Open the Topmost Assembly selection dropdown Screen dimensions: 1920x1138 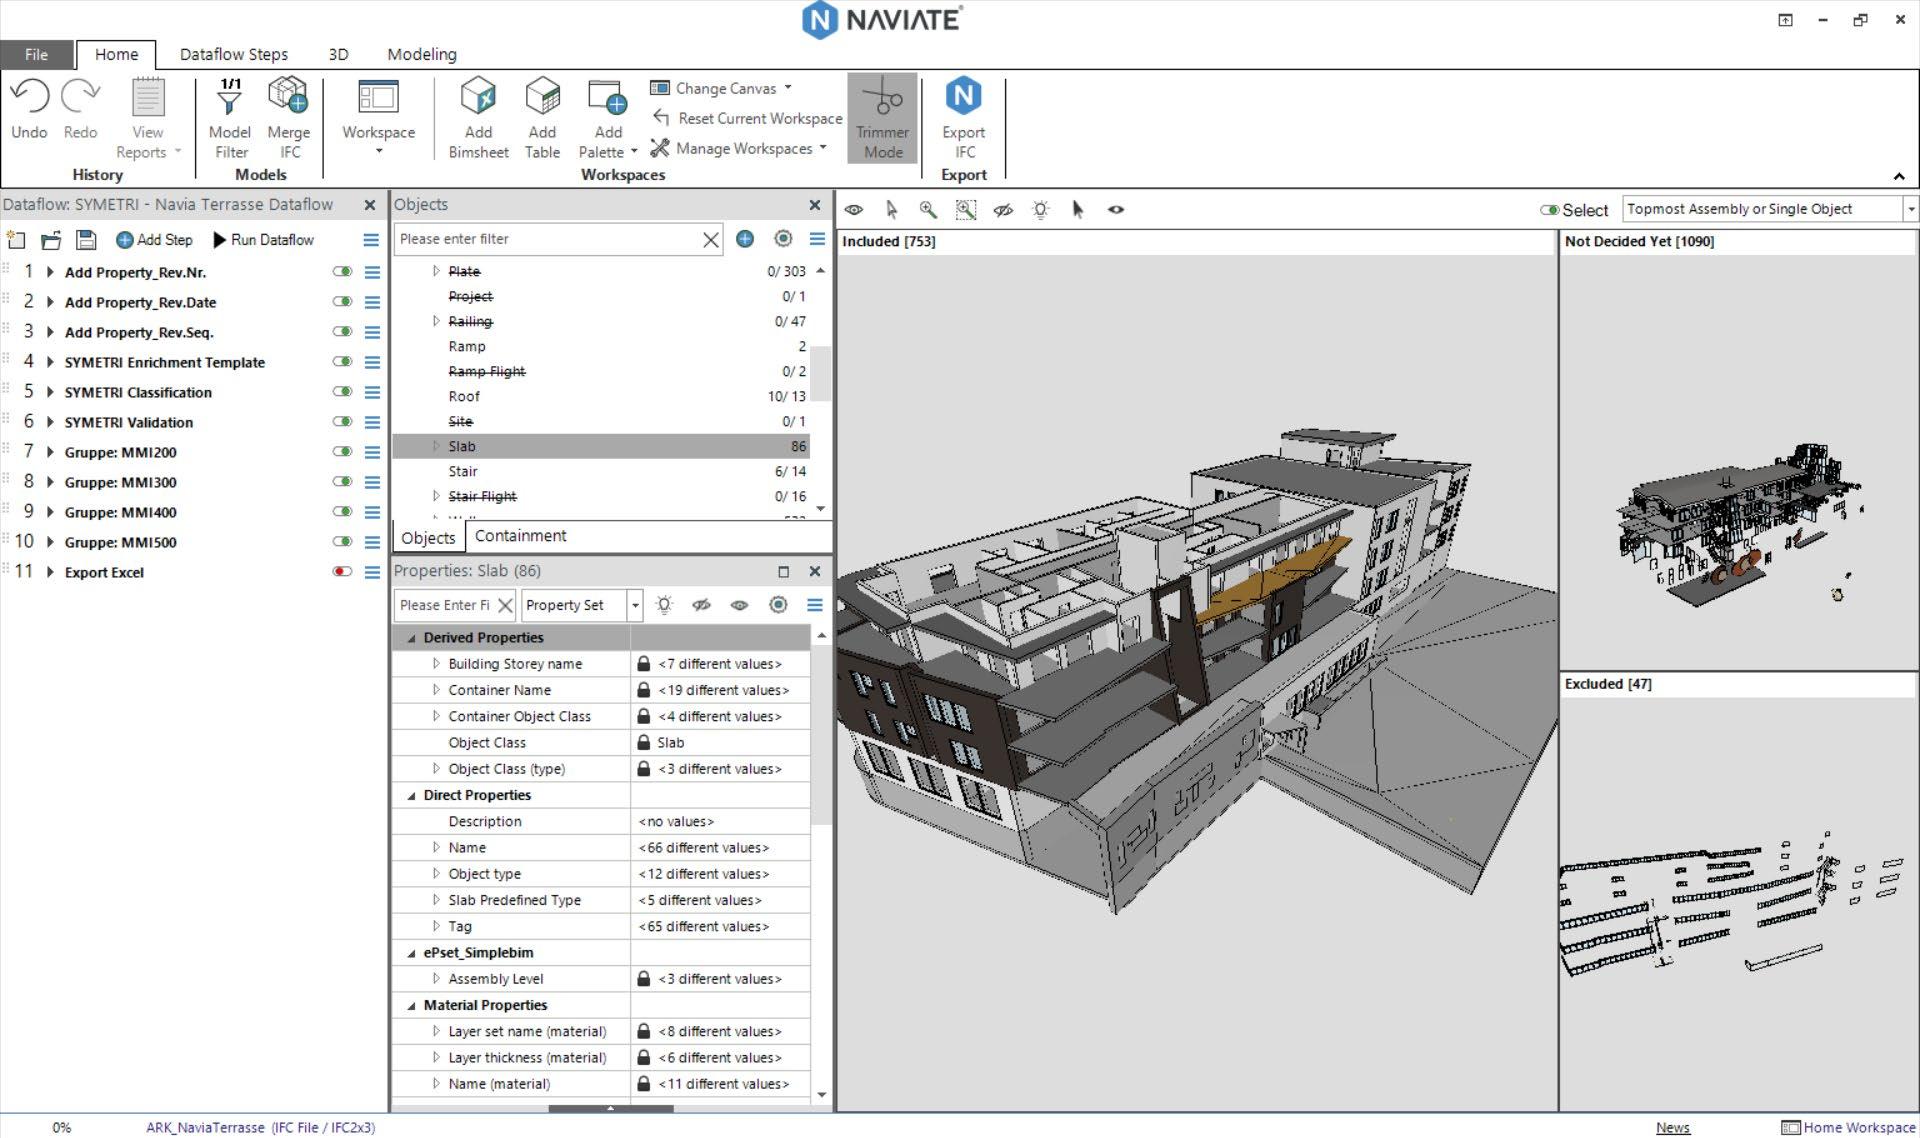coord(1910,209)
